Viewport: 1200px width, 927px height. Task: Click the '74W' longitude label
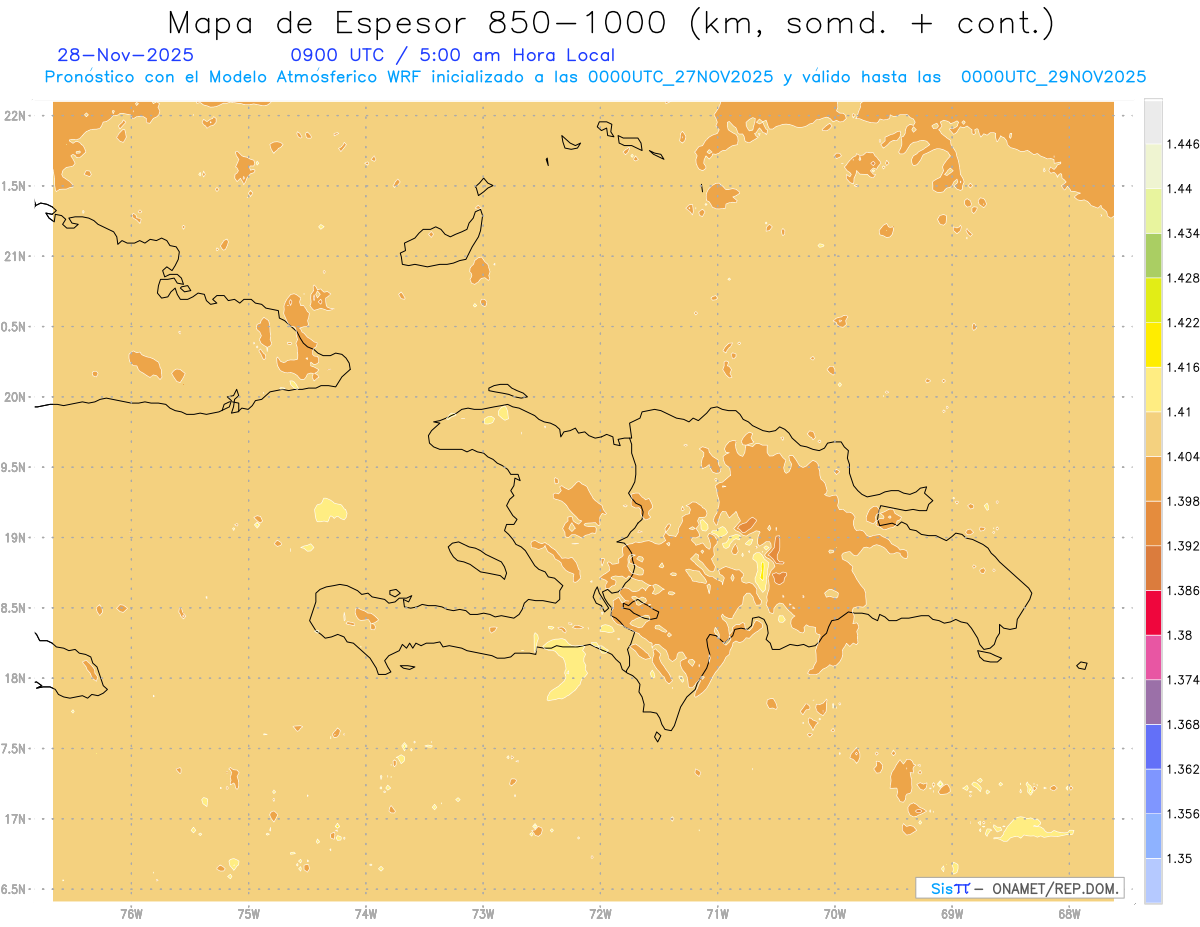click(366, 914)
